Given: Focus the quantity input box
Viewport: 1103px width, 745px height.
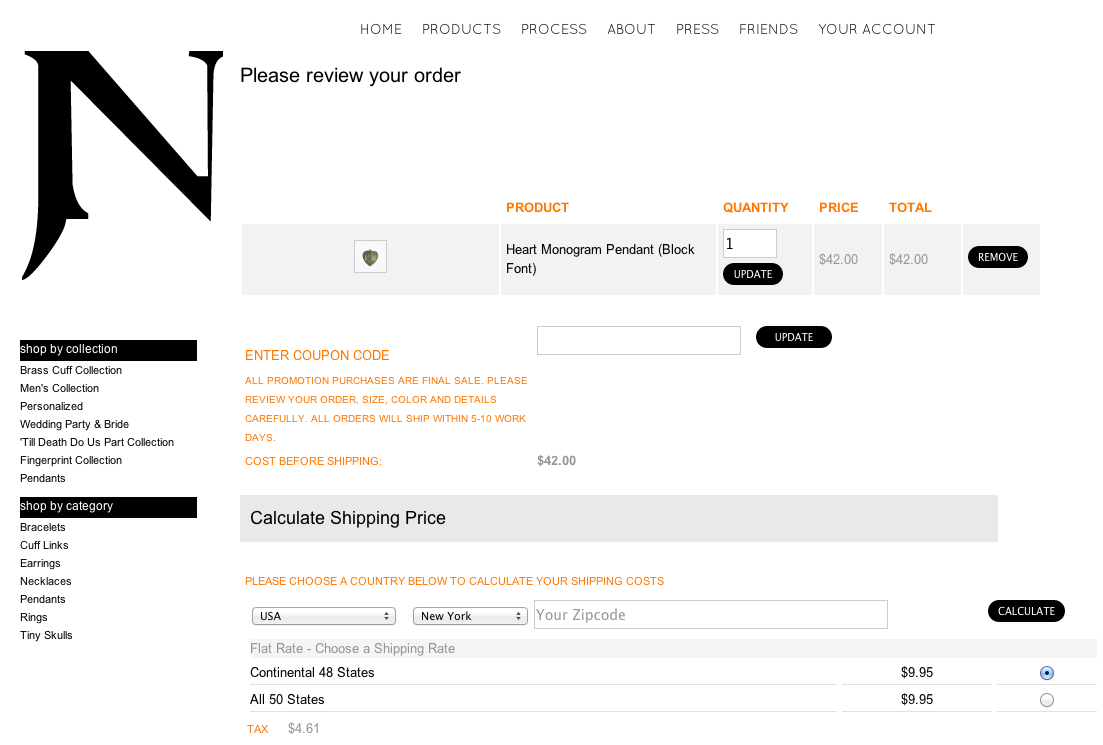Looking at the screenshot, I should tap(749, 243).
